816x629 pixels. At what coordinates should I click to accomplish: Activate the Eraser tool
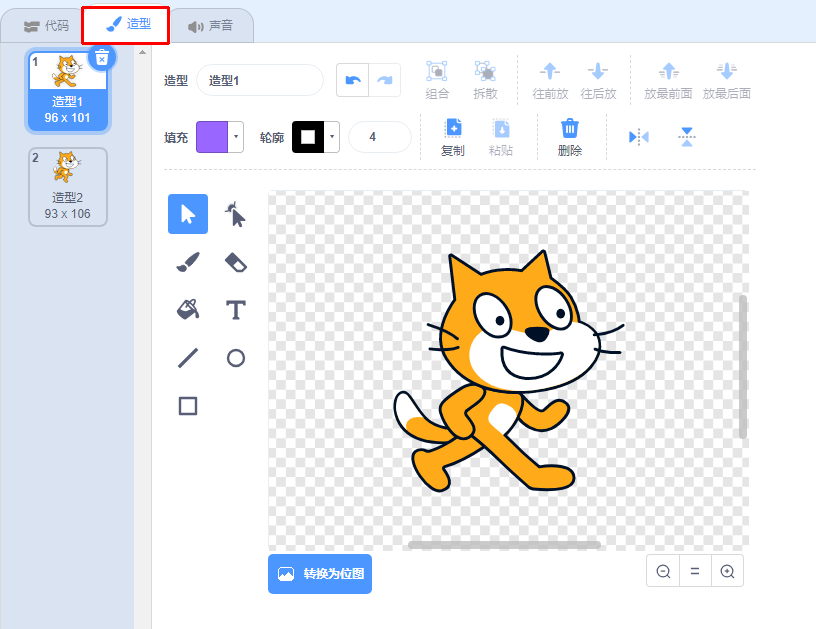point(236,262)
